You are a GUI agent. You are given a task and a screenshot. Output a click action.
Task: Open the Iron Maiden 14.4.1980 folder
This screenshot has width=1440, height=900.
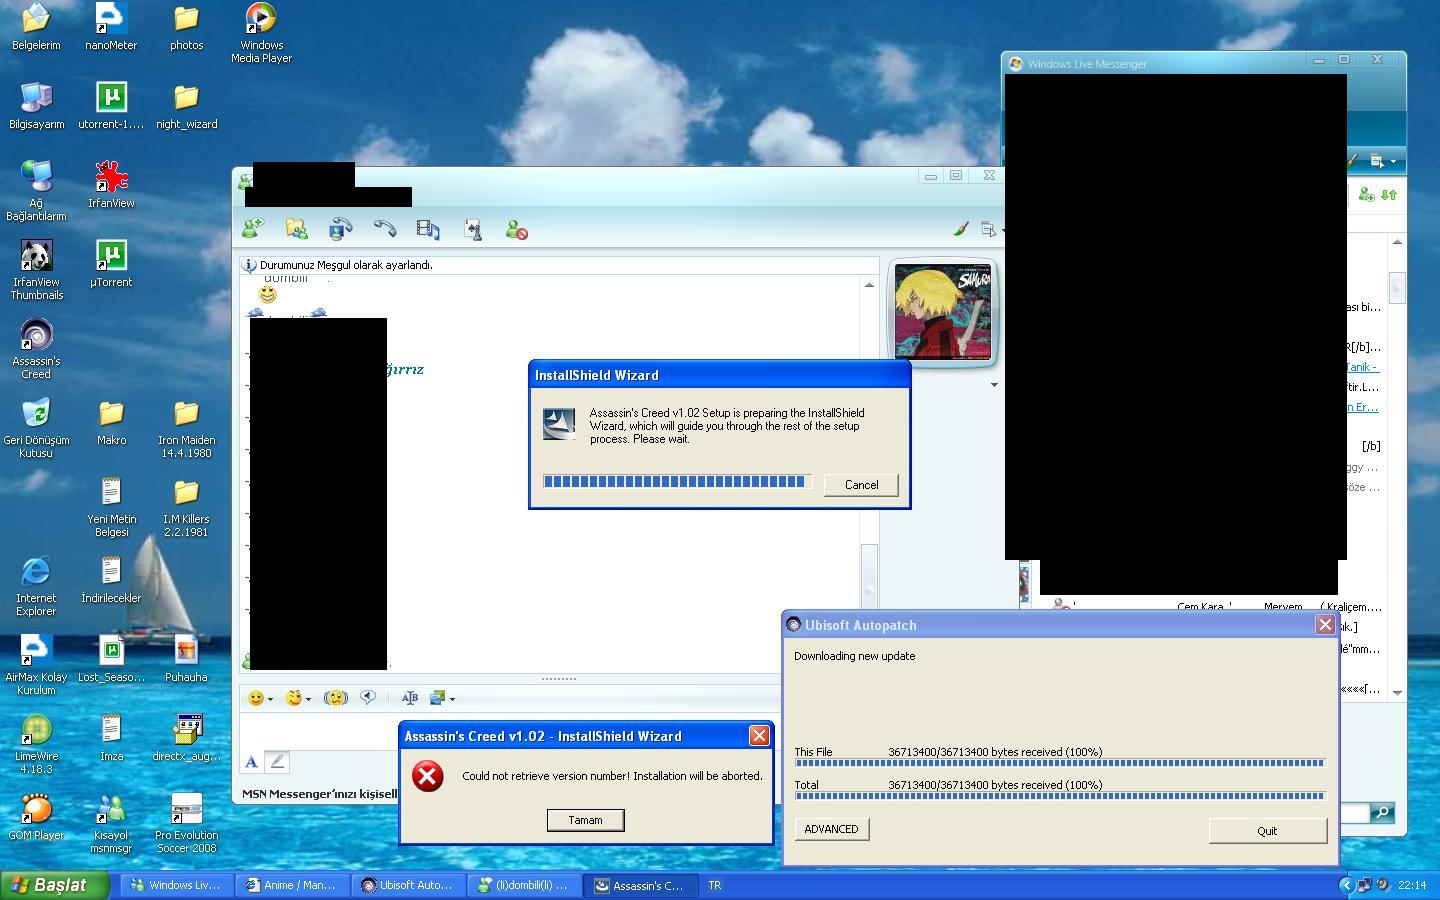(x=186, y=428)
